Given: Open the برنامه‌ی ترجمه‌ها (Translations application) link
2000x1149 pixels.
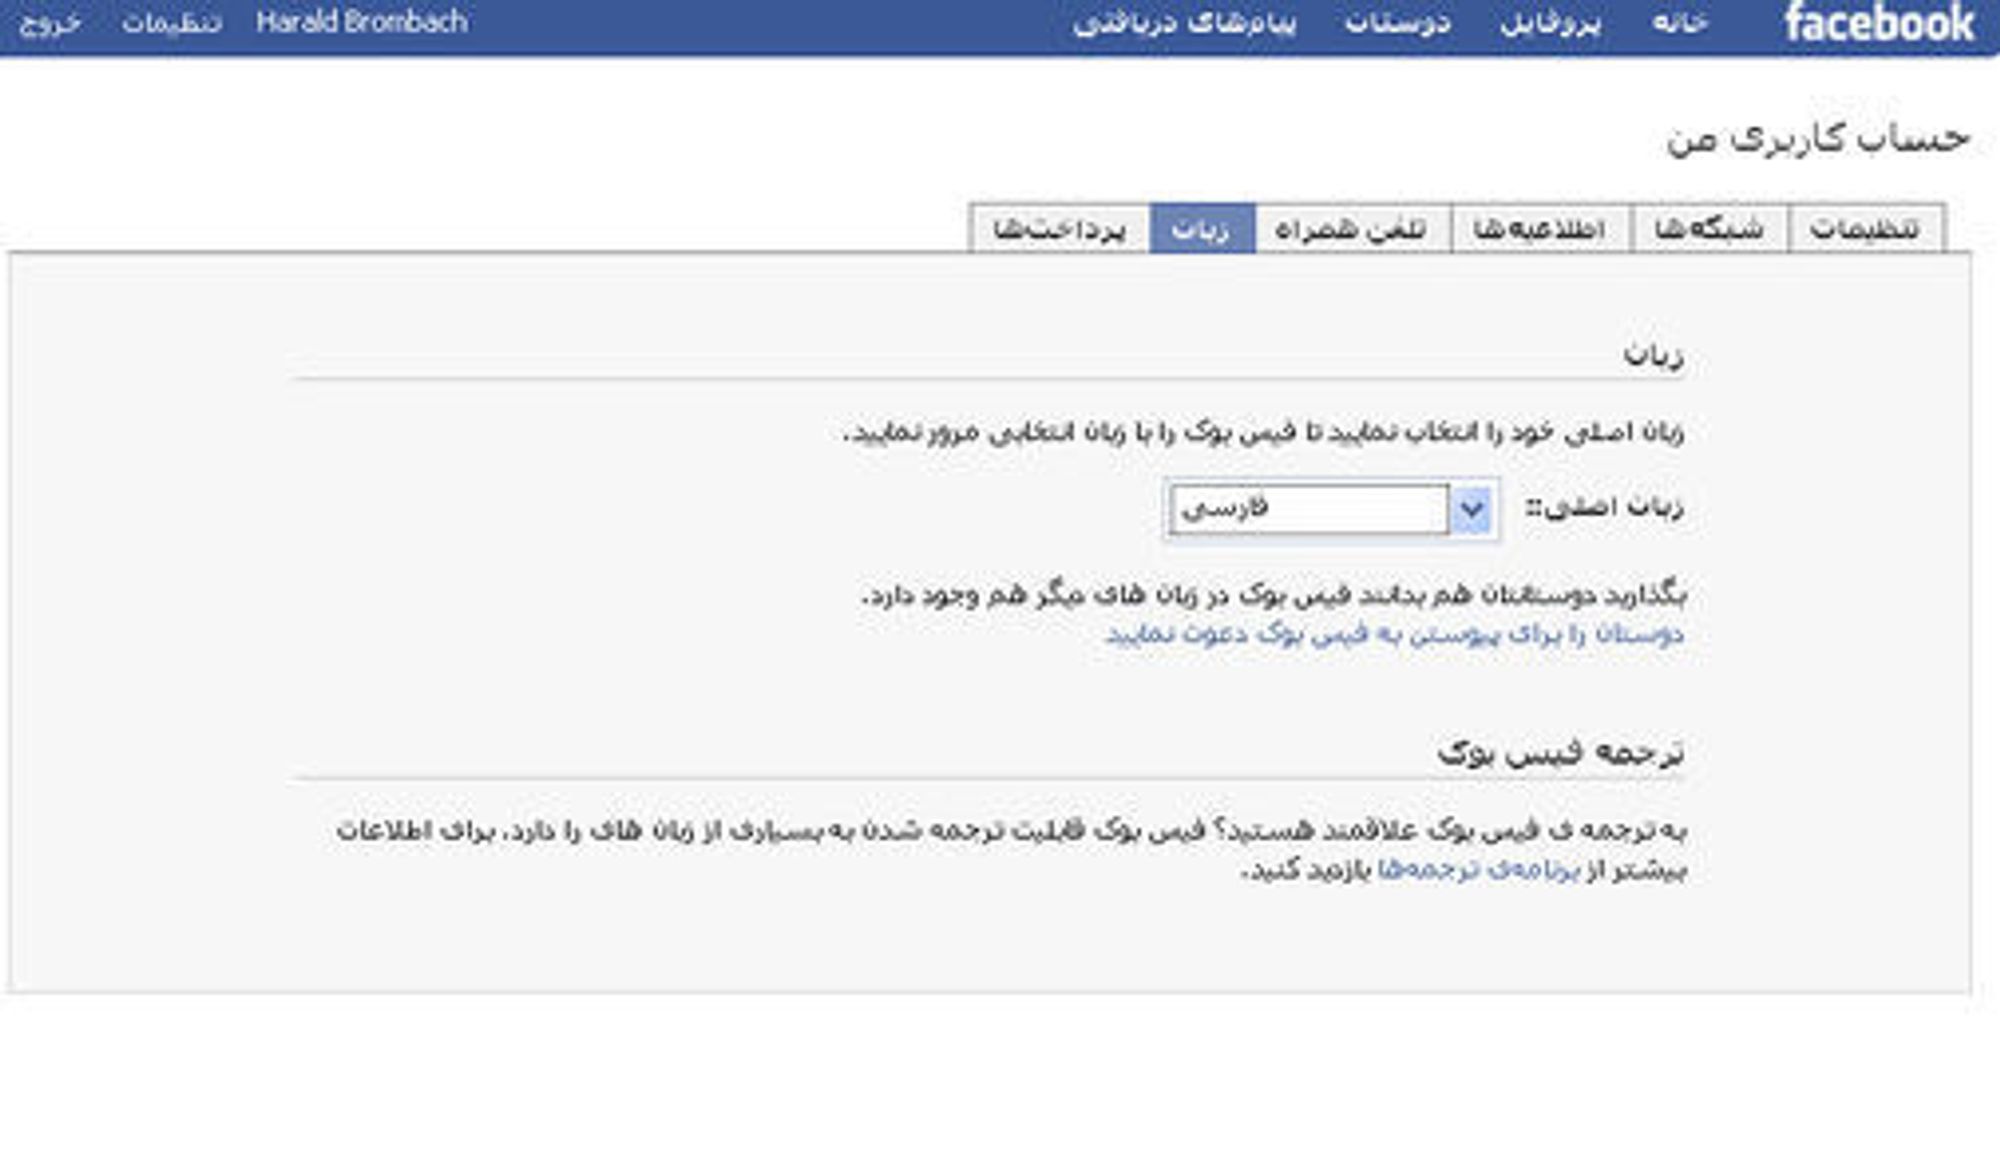Looking at the screenshot, I should pos(1478,870).
